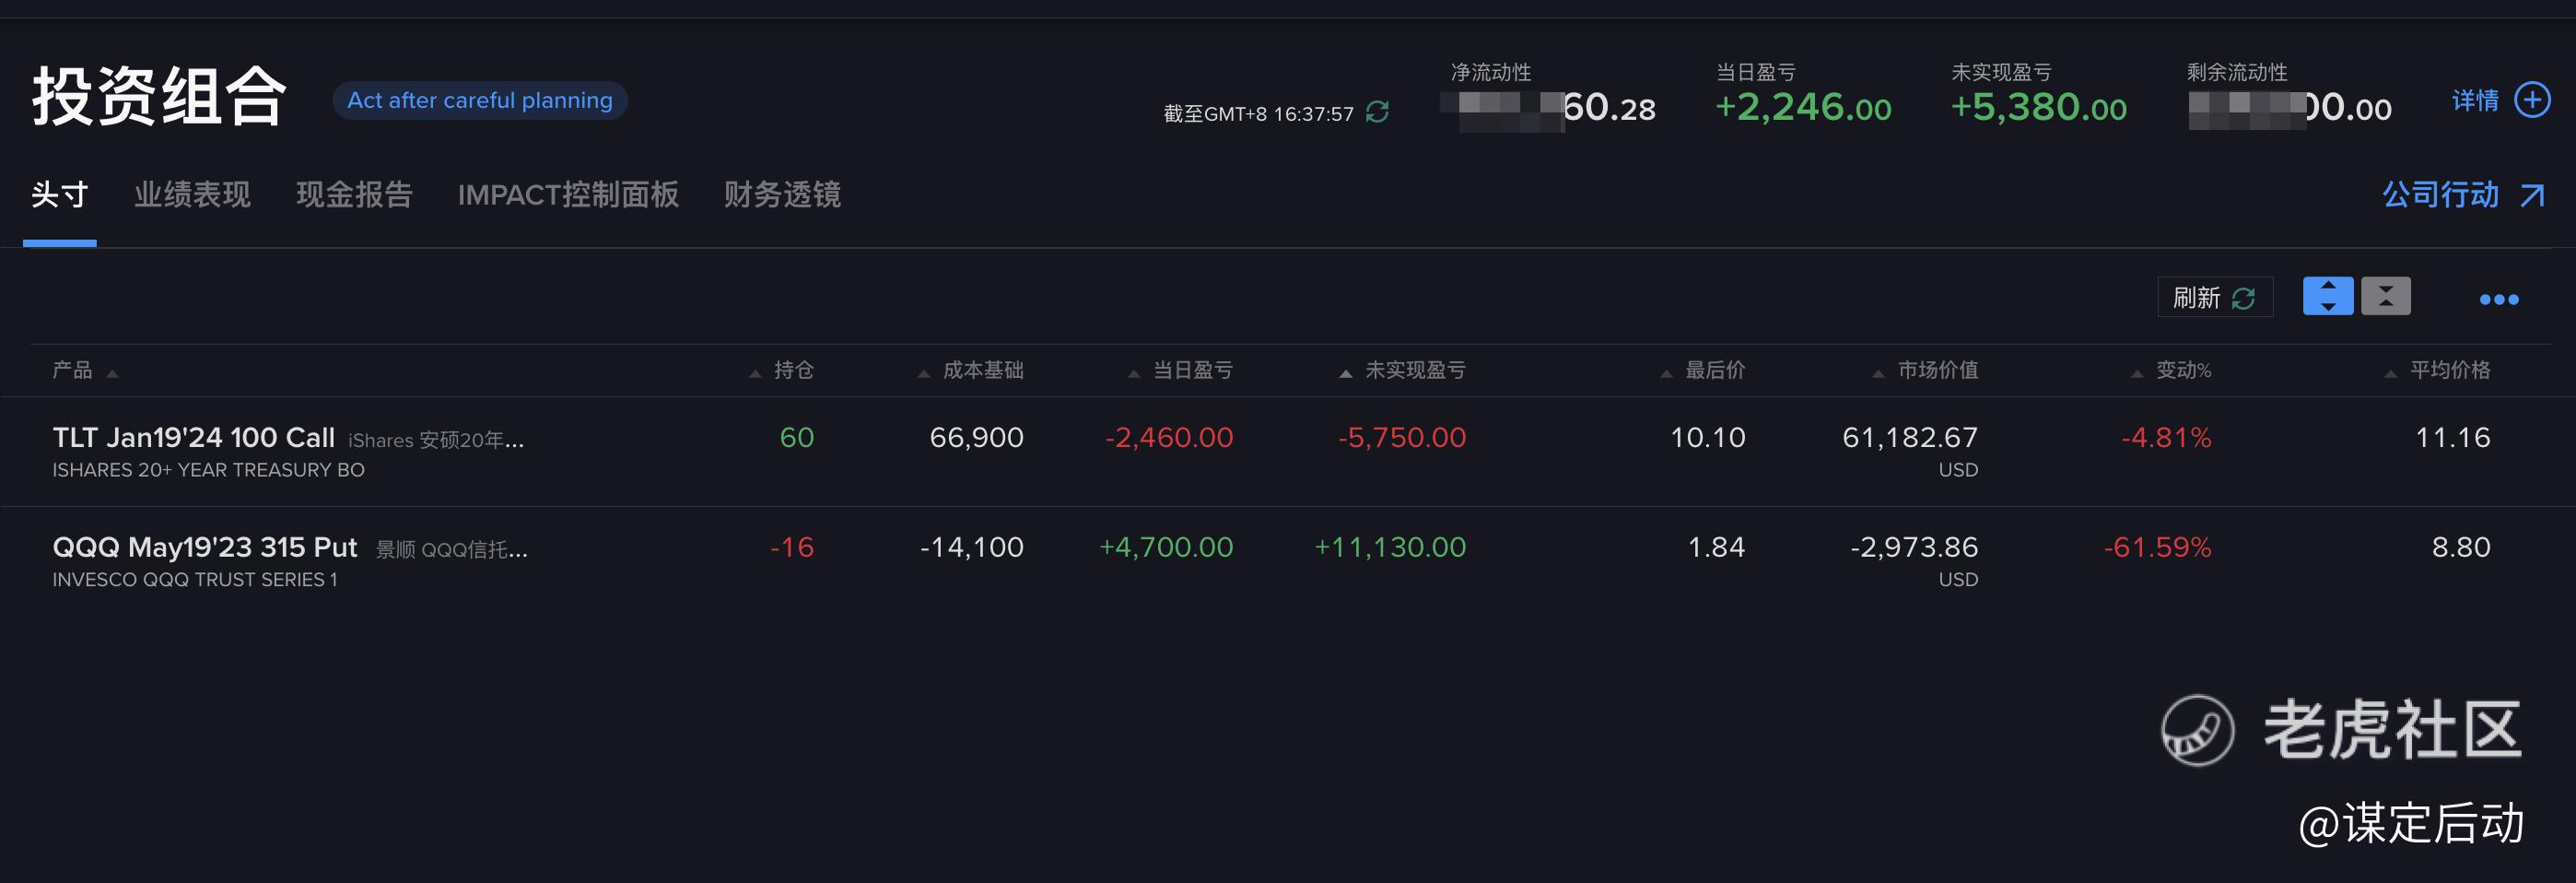The width and height of the screenshot is (2576, 883).
Task: Sort by 变动% column header
Action: (x=2182, y=370)
